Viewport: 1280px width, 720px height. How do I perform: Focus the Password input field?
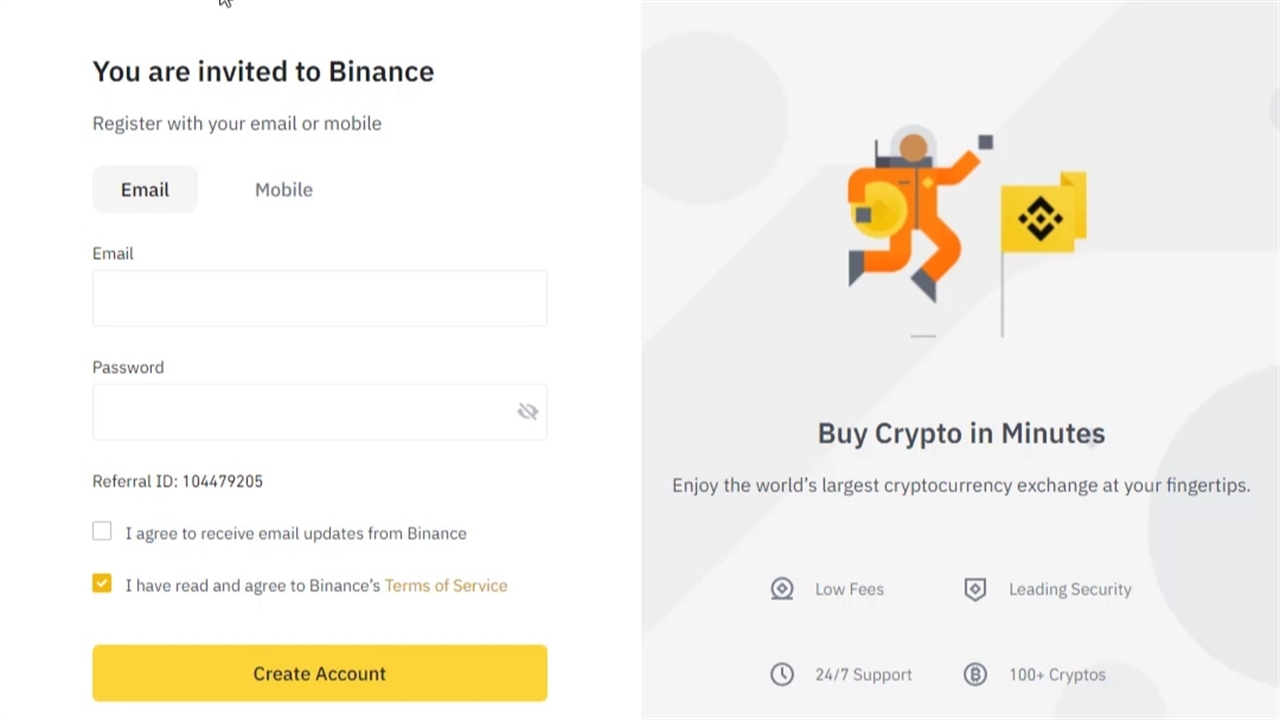point(300,412)
